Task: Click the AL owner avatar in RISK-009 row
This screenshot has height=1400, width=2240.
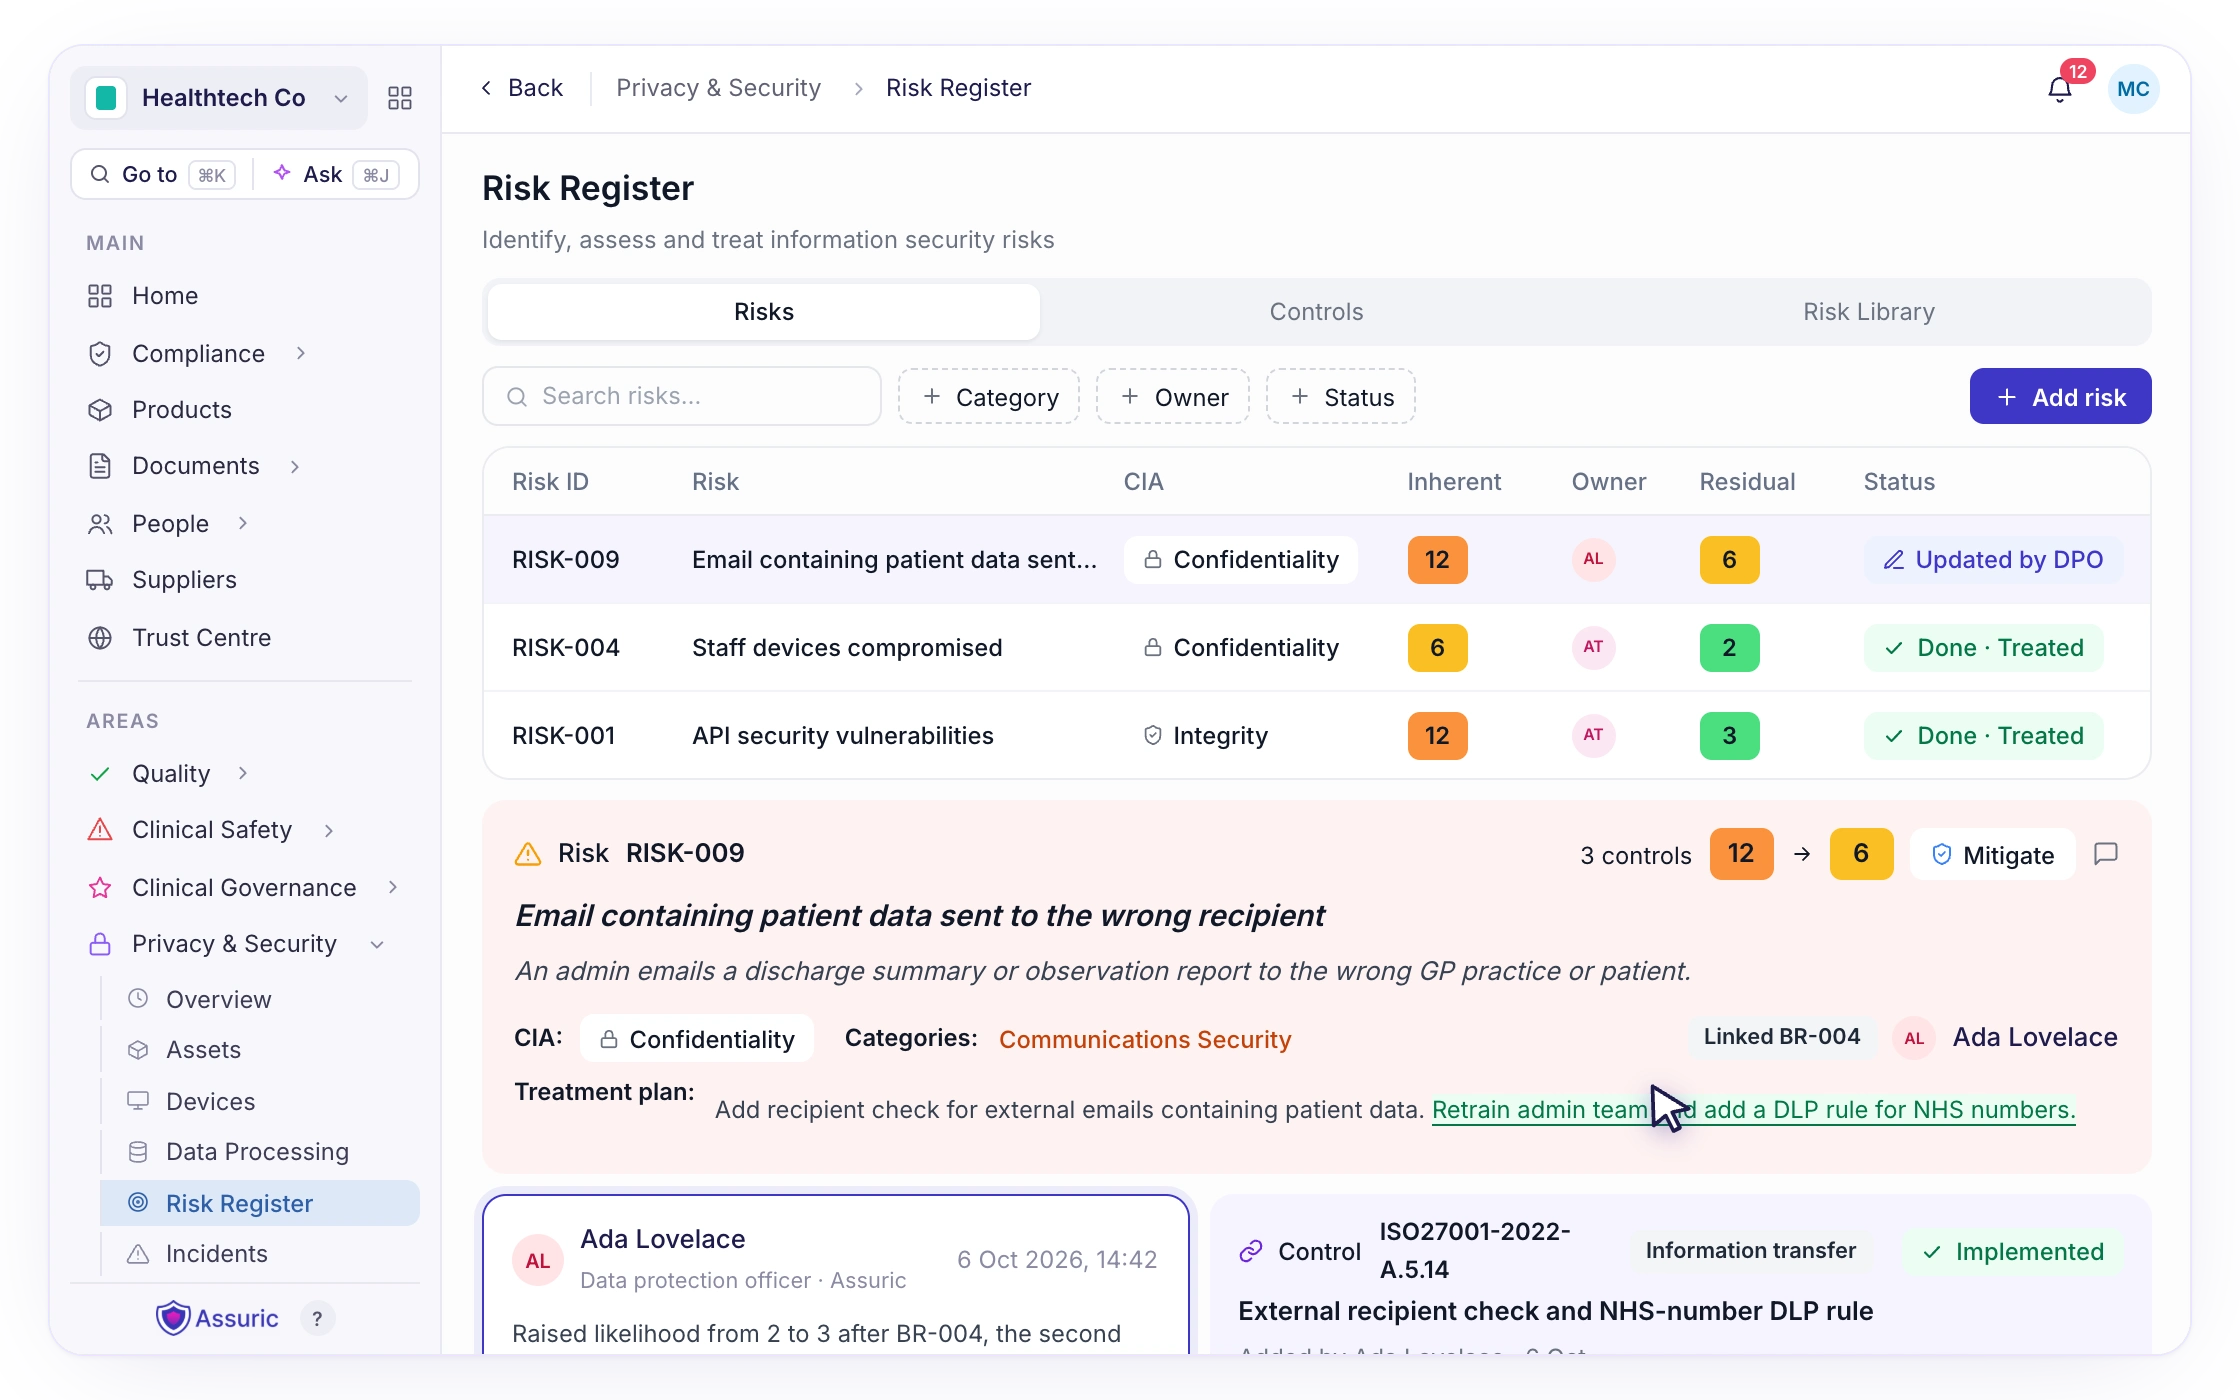Action: [x=1593, y=559]
